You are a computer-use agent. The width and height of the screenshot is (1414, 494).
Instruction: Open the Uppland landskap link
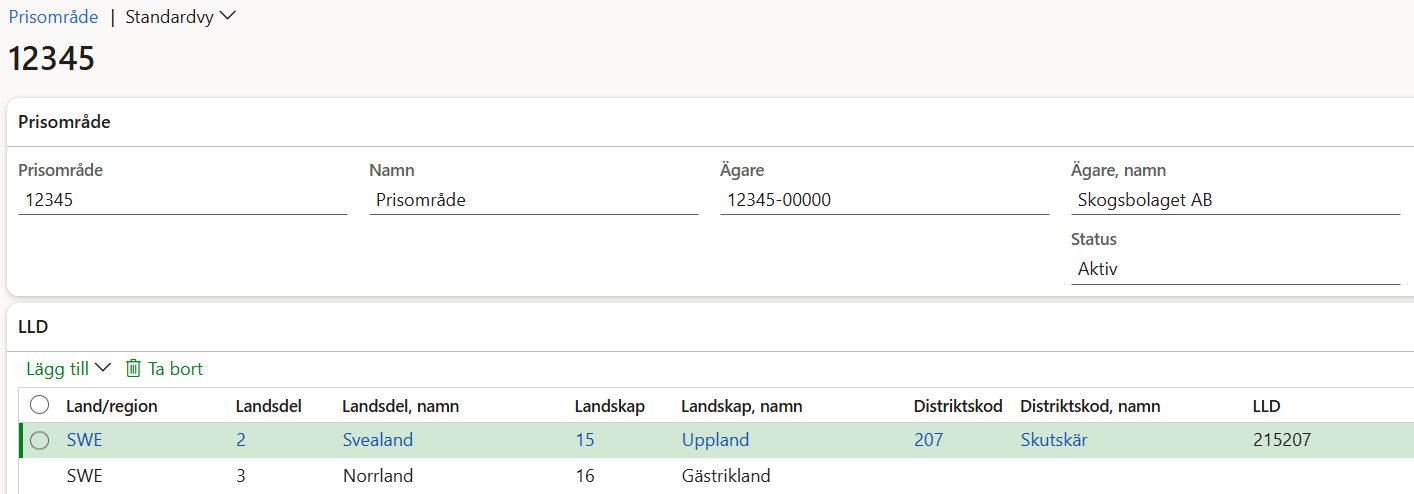pyautogui.click(x=715, y=440)
